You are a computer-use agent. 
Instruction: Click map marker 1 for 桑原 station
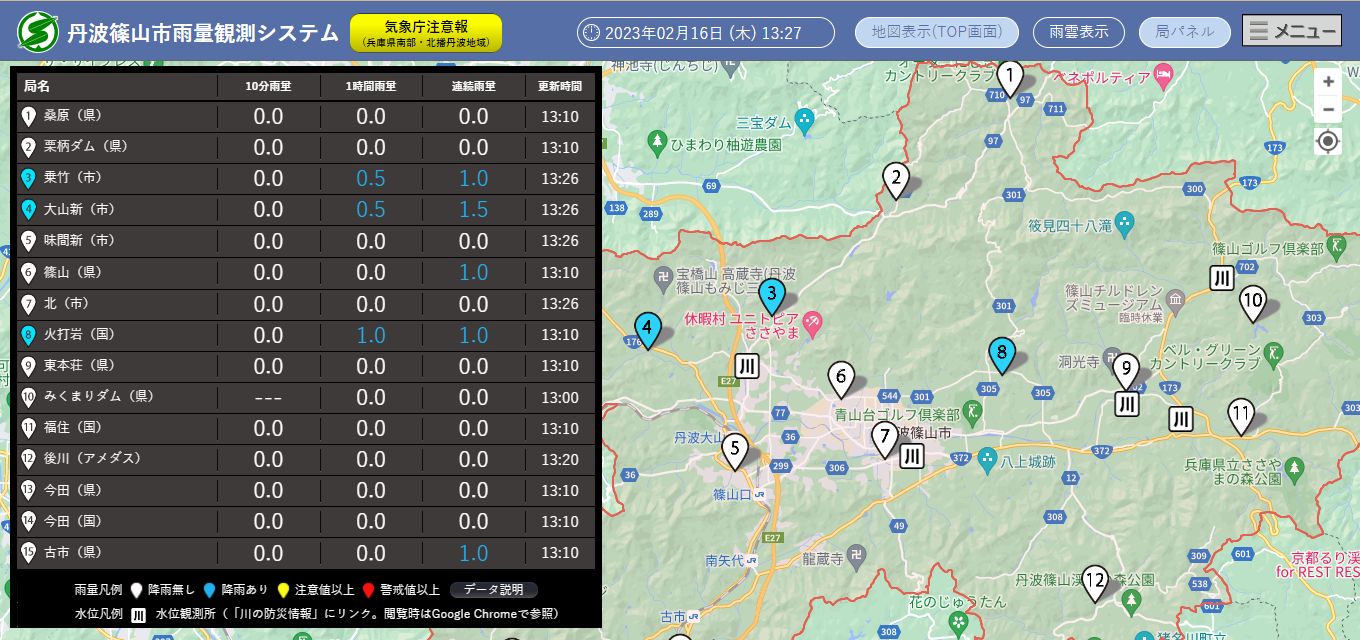[1011, 77]
